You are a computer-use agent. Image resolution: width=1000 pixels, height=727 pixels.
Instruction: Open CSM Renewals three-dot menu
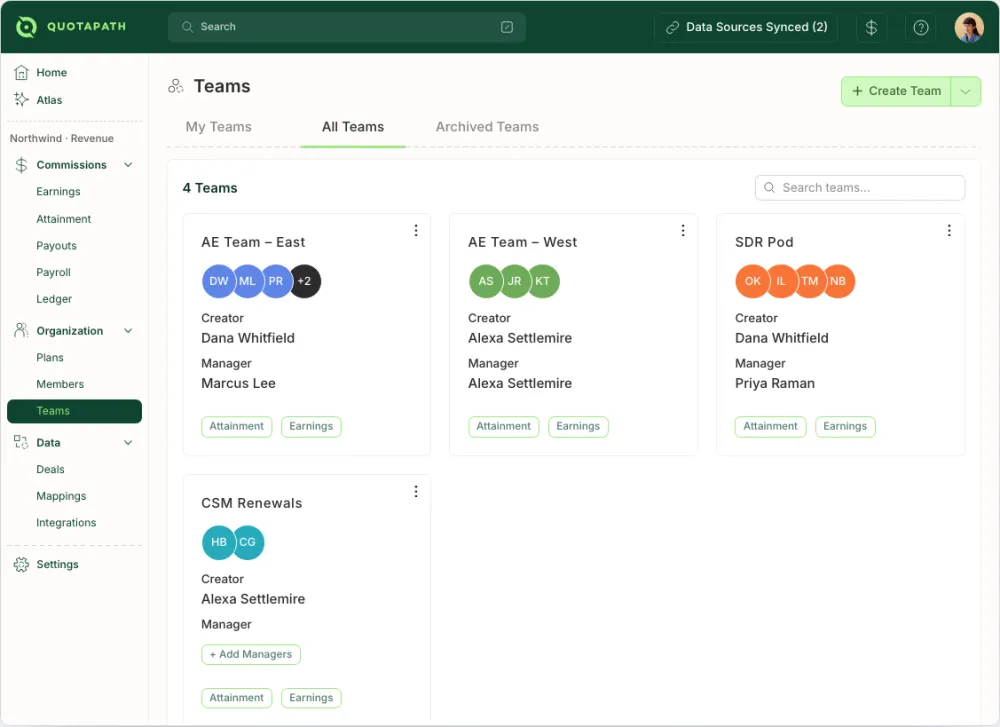pos(416,491)
